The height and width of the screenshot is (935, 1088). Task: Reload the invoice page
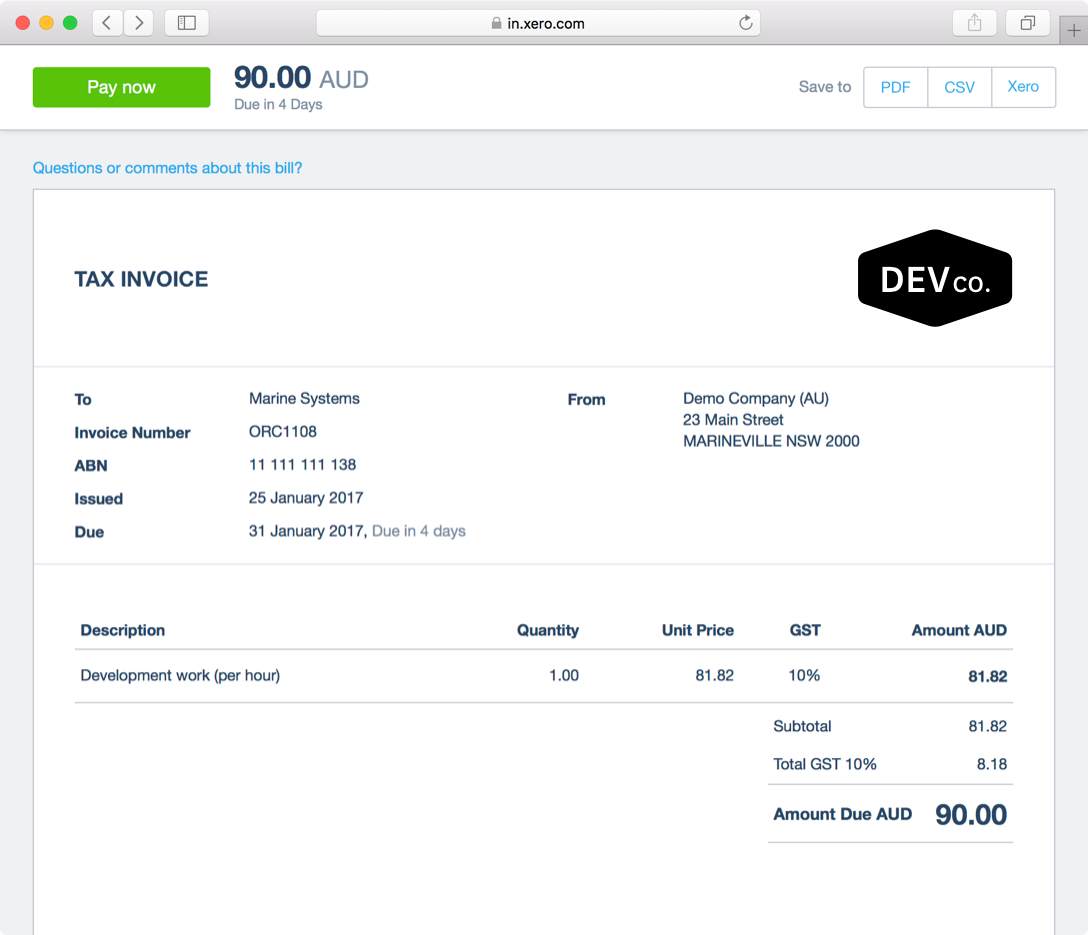click(x=745, y=22)
